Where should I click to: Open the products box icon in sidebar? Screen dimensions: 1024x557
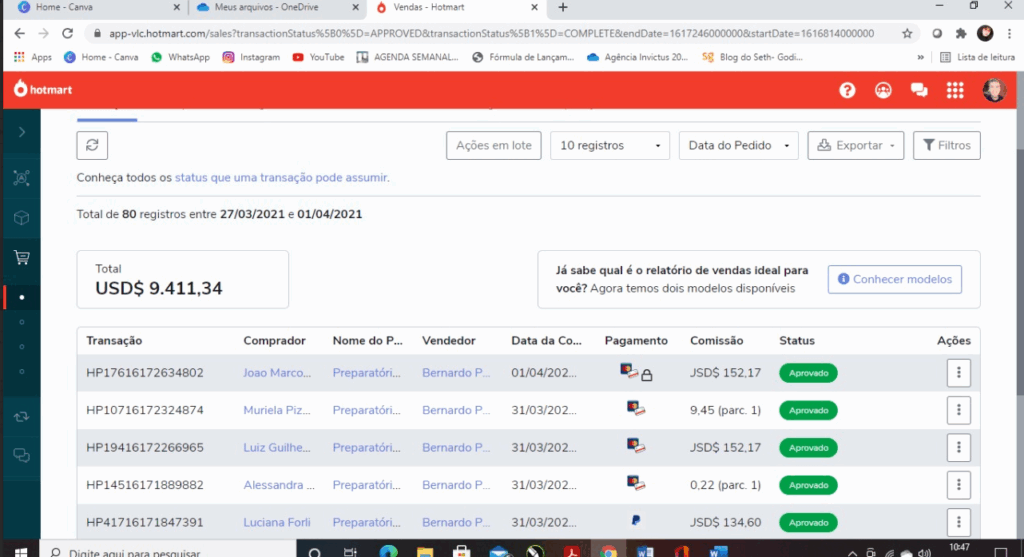coord(22,217)
